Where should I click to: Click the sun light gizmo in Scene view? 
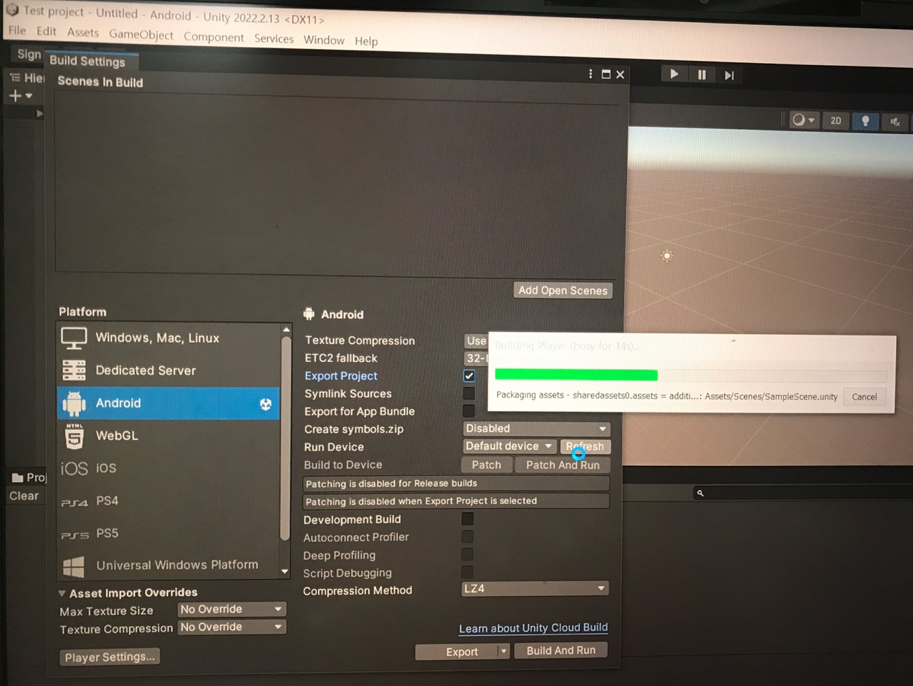click(x=667, y=256)
